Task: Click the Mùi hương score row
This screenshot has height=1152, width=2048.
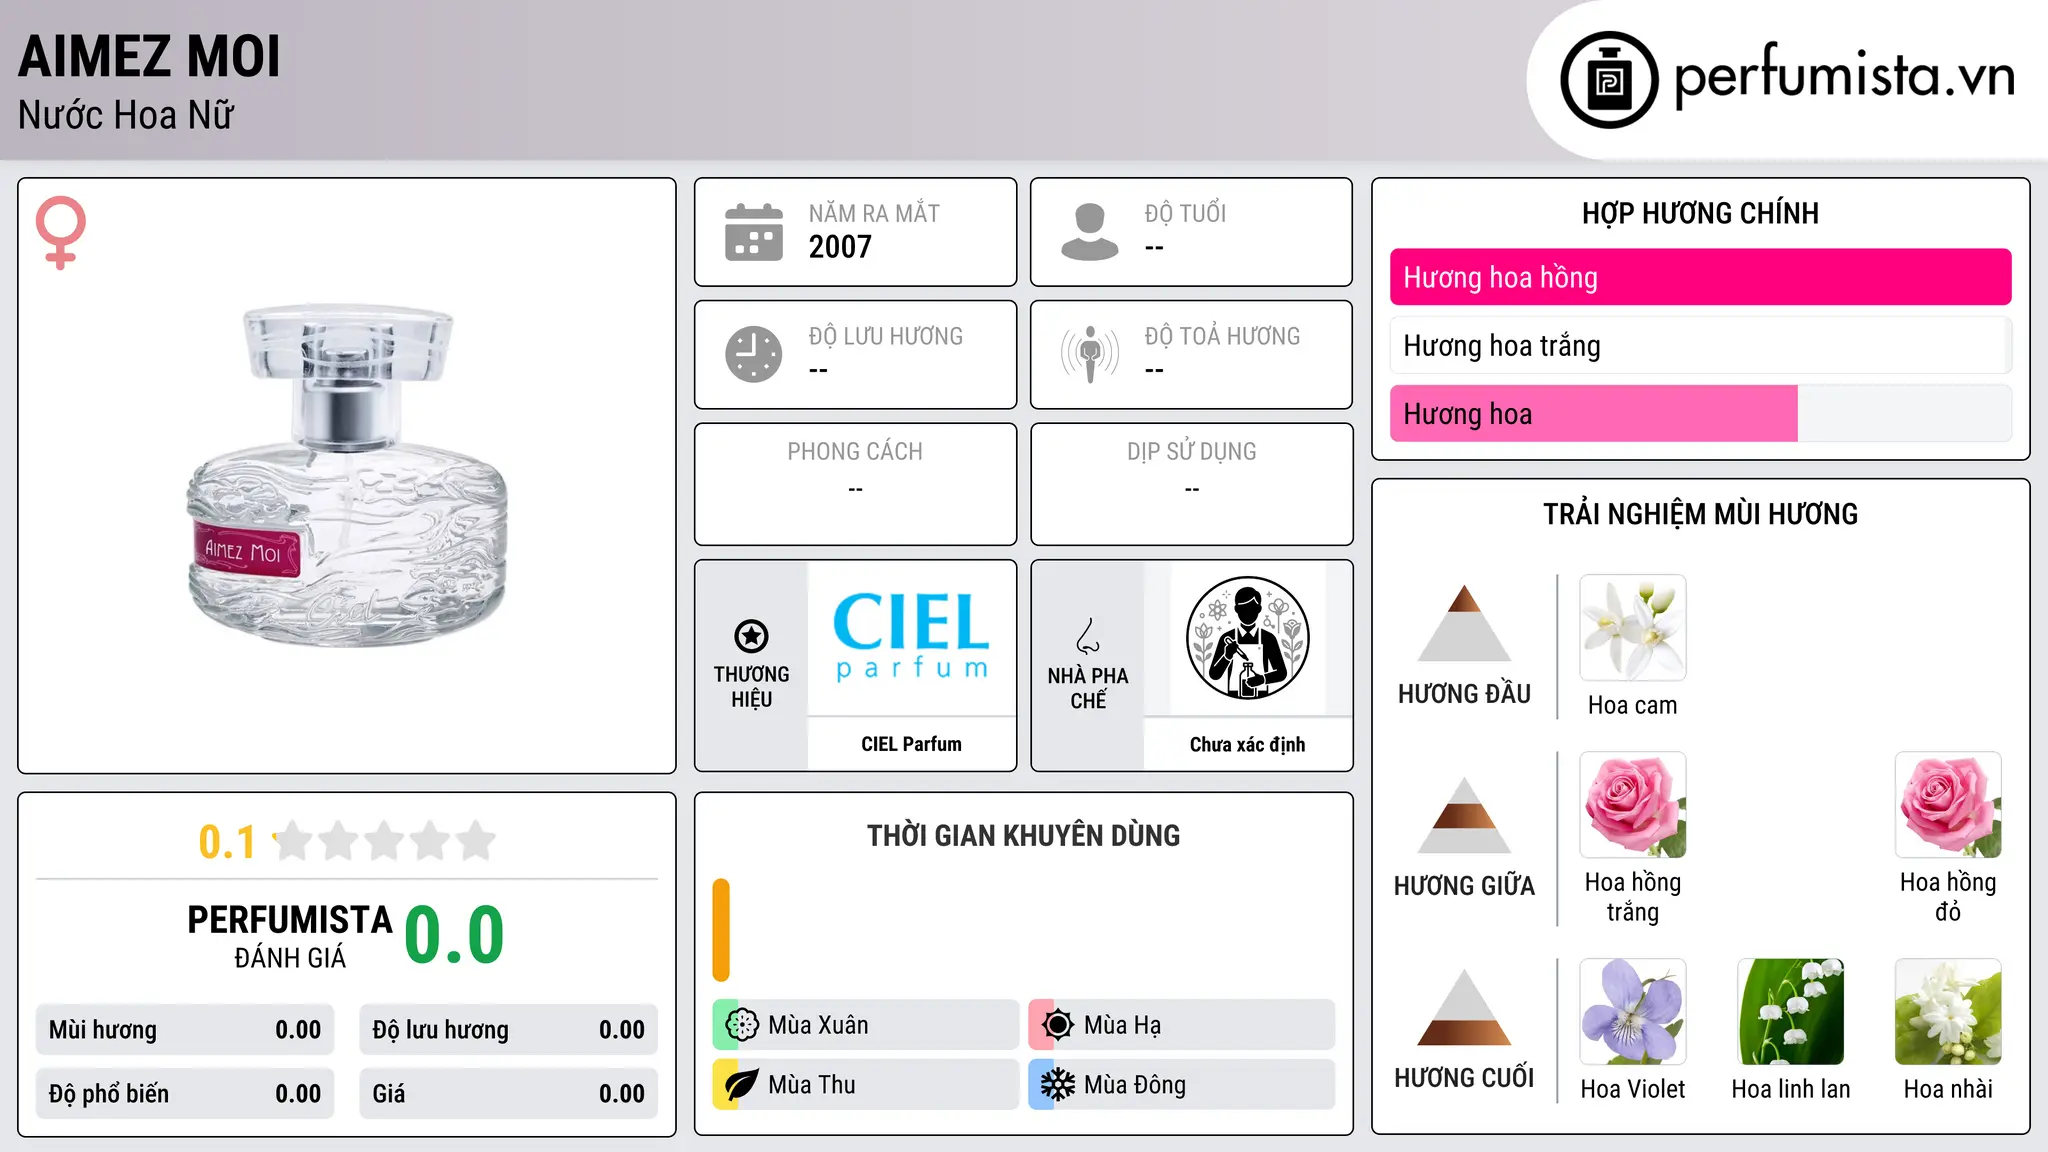Action: 185,1030
